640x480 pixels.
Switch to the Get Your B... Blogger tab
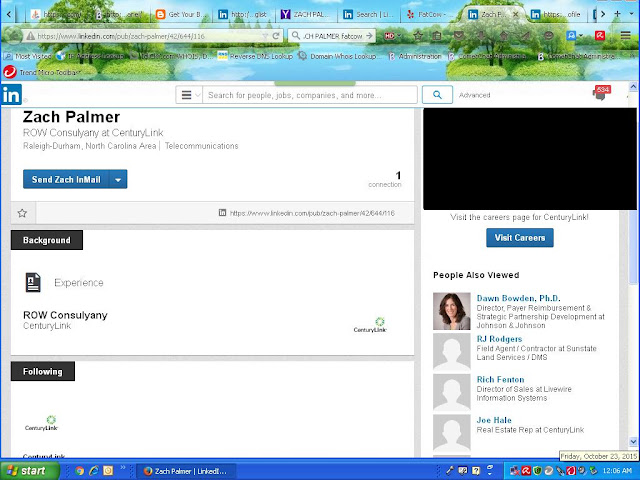[x=182, y=15]
